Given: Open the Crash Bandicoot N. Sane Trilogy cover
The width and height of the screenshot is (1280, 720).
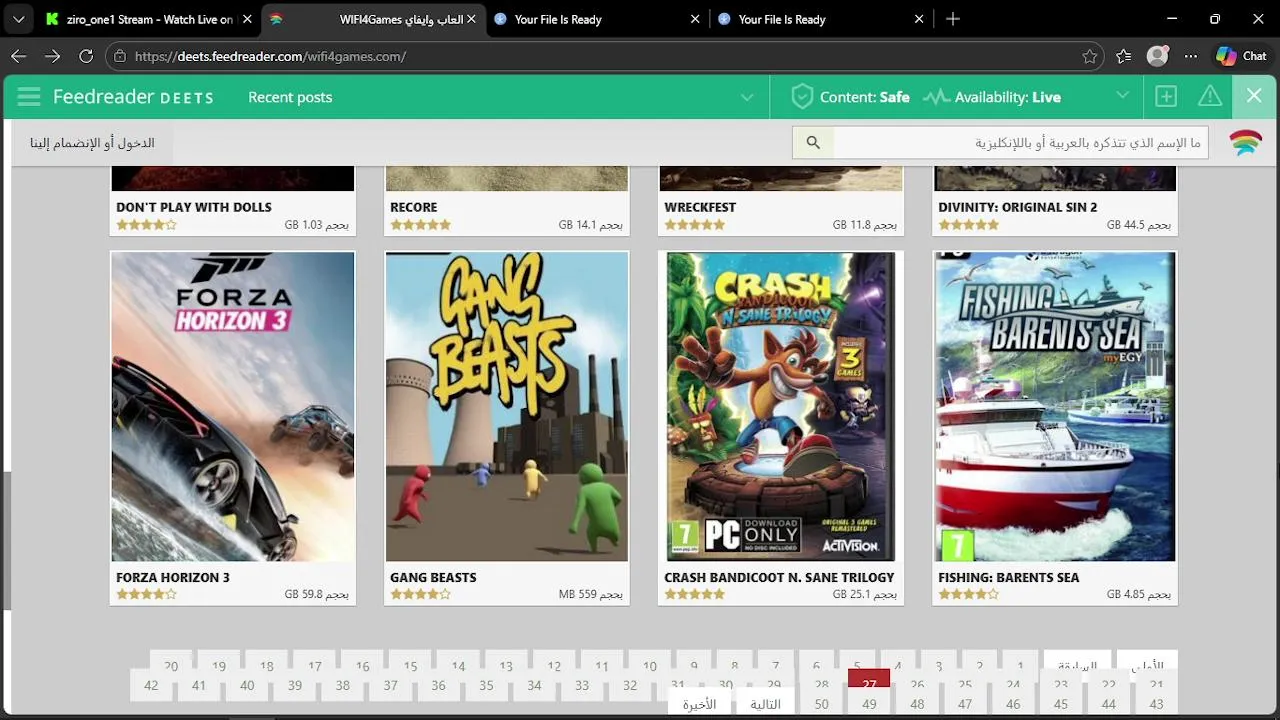Looking at the screenshot, I should pos(781,406).
